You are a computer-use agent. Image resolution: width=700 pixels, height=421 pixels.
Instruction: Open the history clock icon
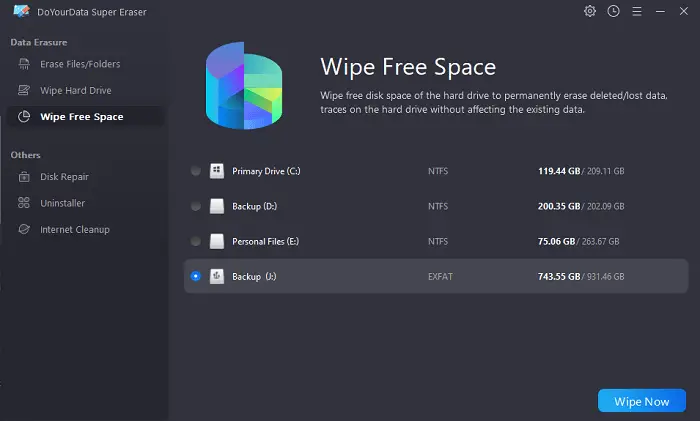(613, 11)
